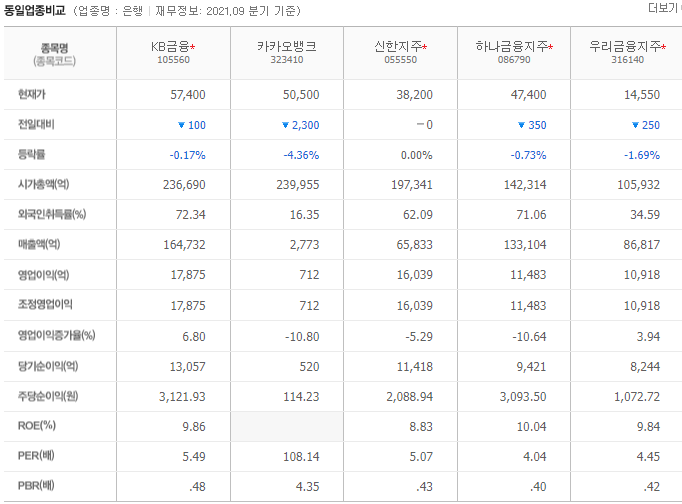This screenshot has height=504, width=682.
Task: Click PBR value 4.35
Action: coord(308,487)
